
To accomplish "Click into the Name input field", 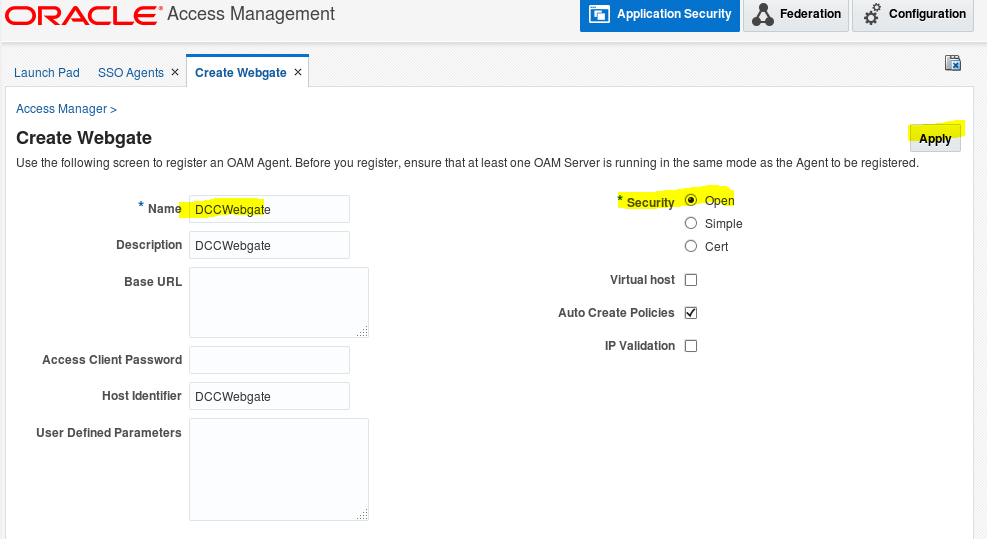I will (269, 209).
